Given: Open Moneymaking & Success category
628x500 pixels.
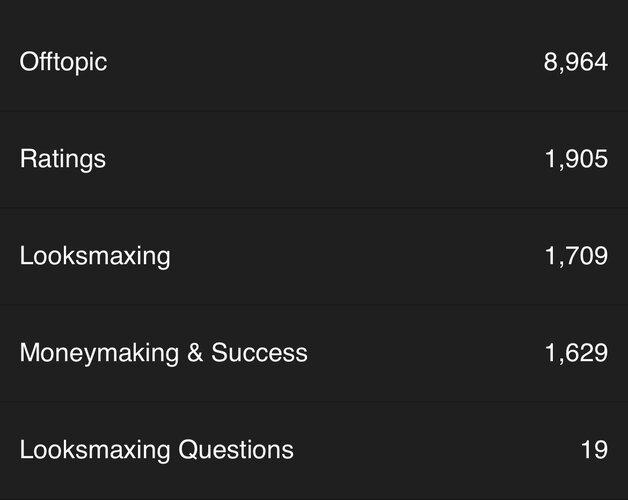Looking at the screenshot, I should pos(163,353).
